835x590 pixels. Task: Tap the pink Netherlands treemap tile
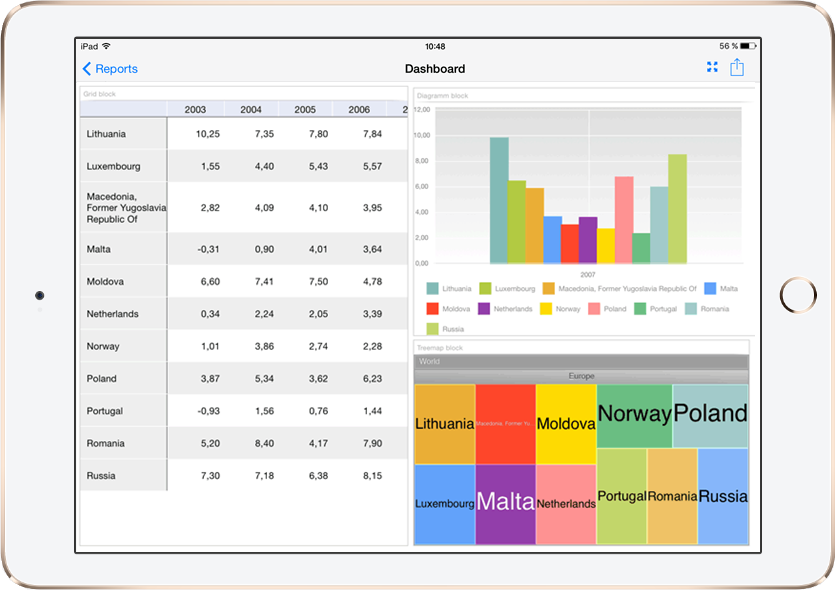coord(566,504)
